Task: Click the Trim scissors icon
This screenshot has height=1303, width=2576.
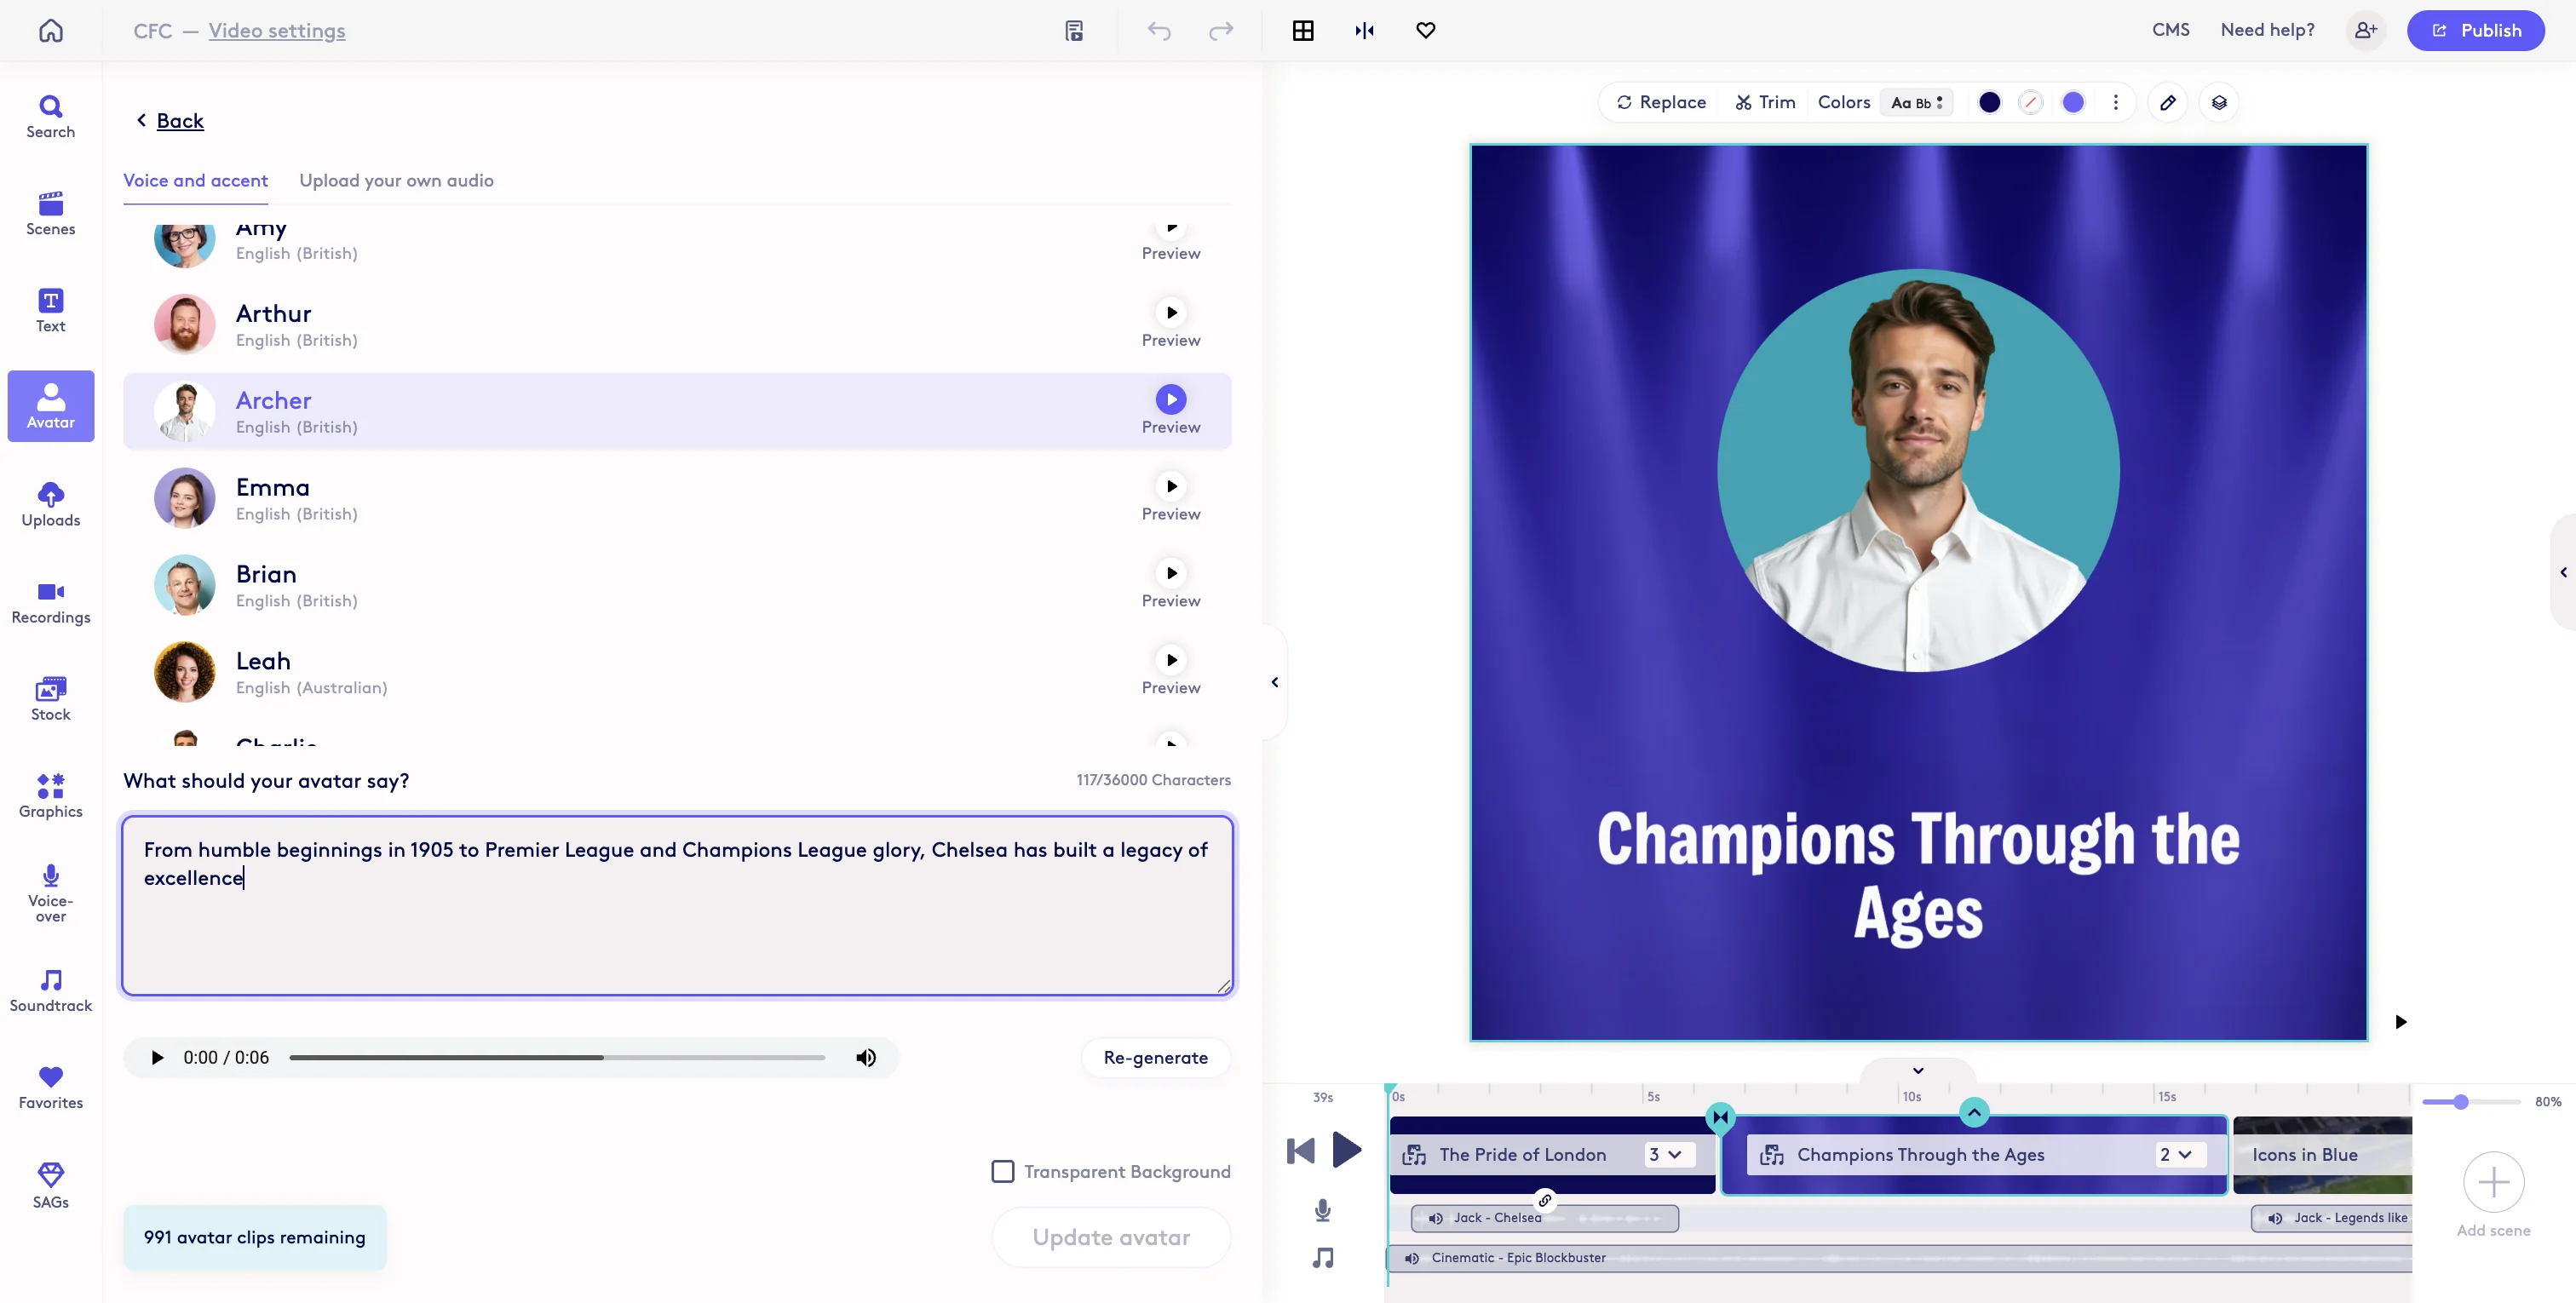Action: click(x=1742, y=102)
